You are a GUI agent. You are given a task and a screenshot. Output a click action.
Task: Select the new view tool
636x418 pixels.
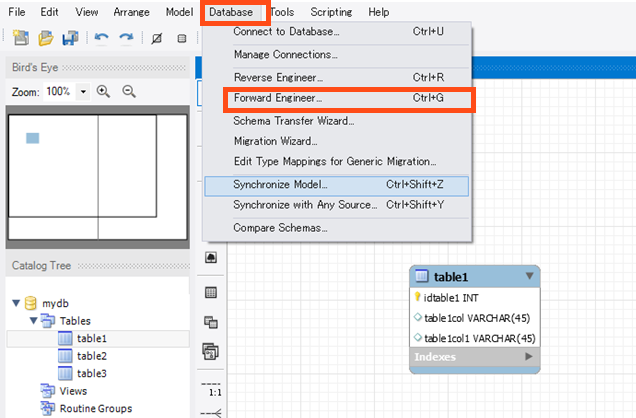[x=211, y=322]
